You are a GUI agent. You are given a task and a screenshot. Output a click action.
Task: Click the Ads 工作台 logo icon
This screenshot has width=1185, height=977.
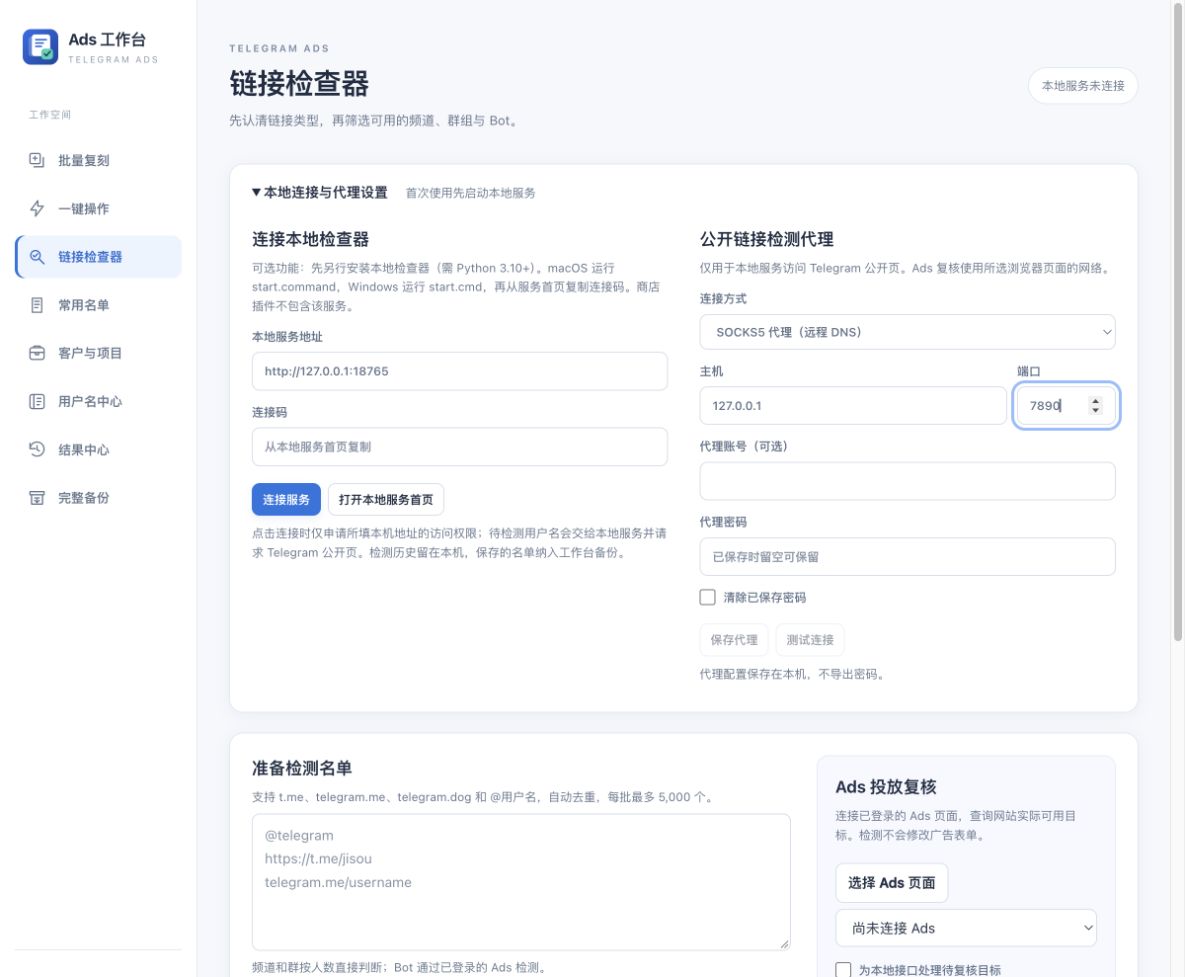click(40, 47)
